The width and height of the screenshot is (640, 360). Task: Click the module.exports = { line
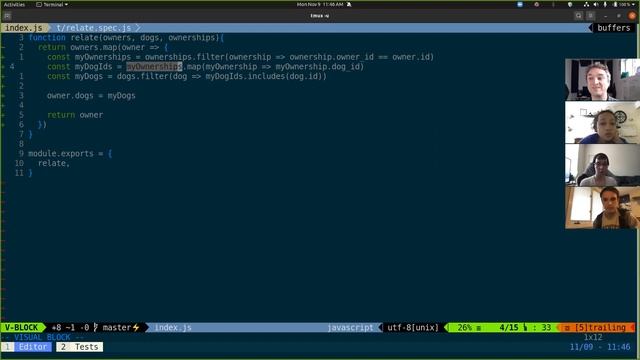(70, 153)
